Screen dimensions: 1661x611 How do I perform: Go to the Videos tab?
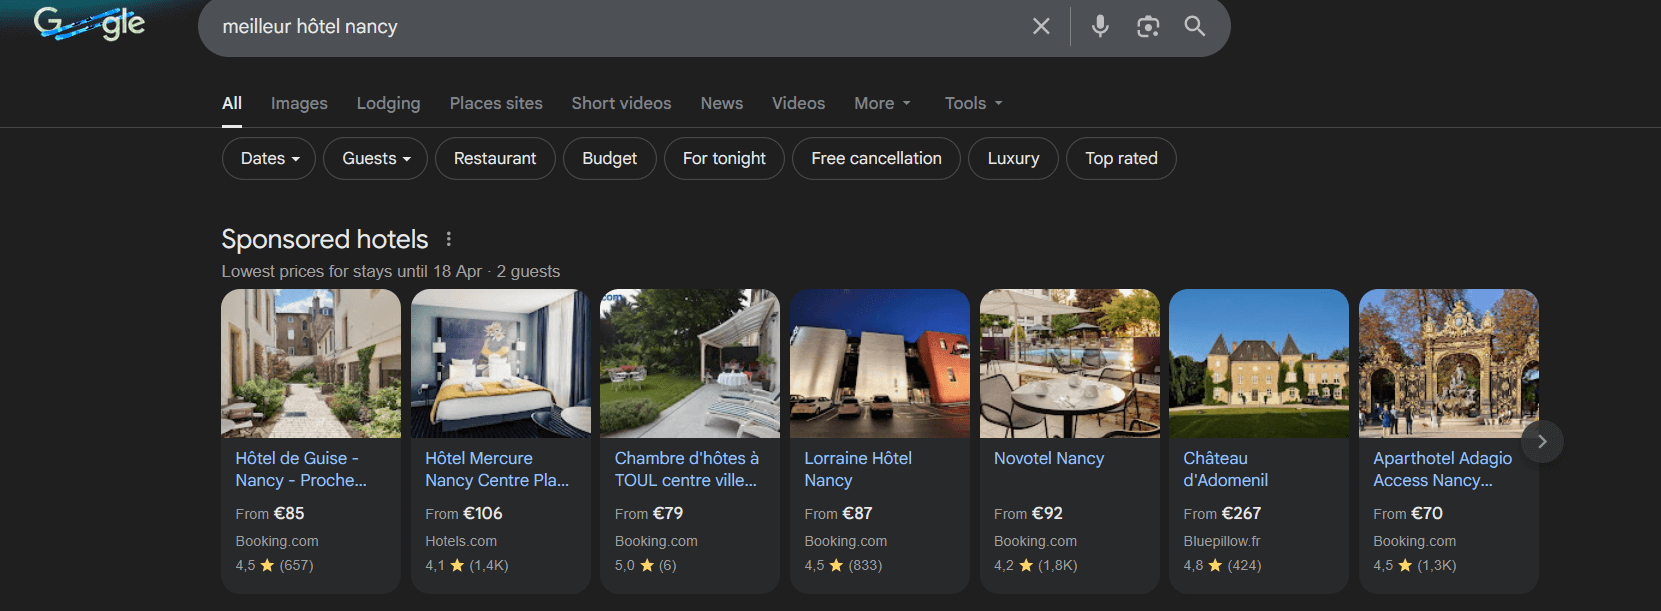pos(798,103)
